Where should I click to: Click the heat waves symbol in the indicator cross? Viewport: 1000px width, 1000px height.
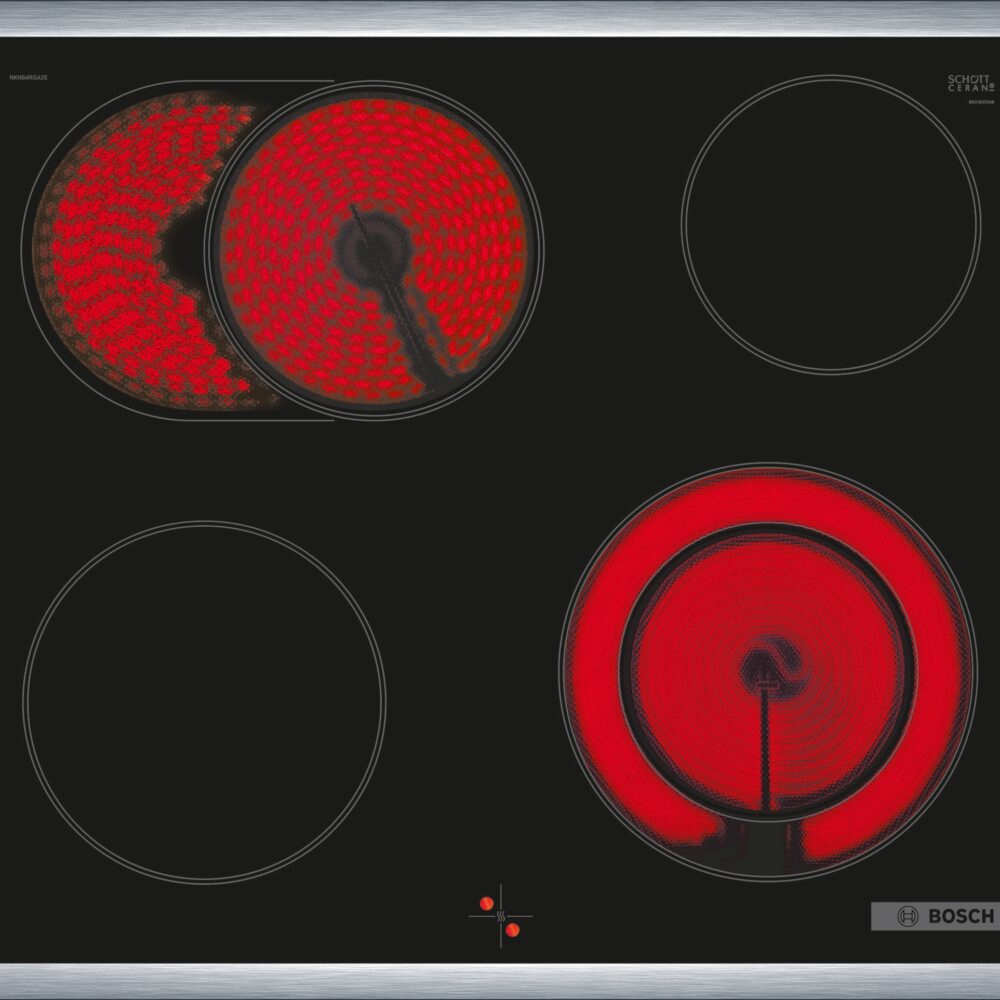(501, 917)
